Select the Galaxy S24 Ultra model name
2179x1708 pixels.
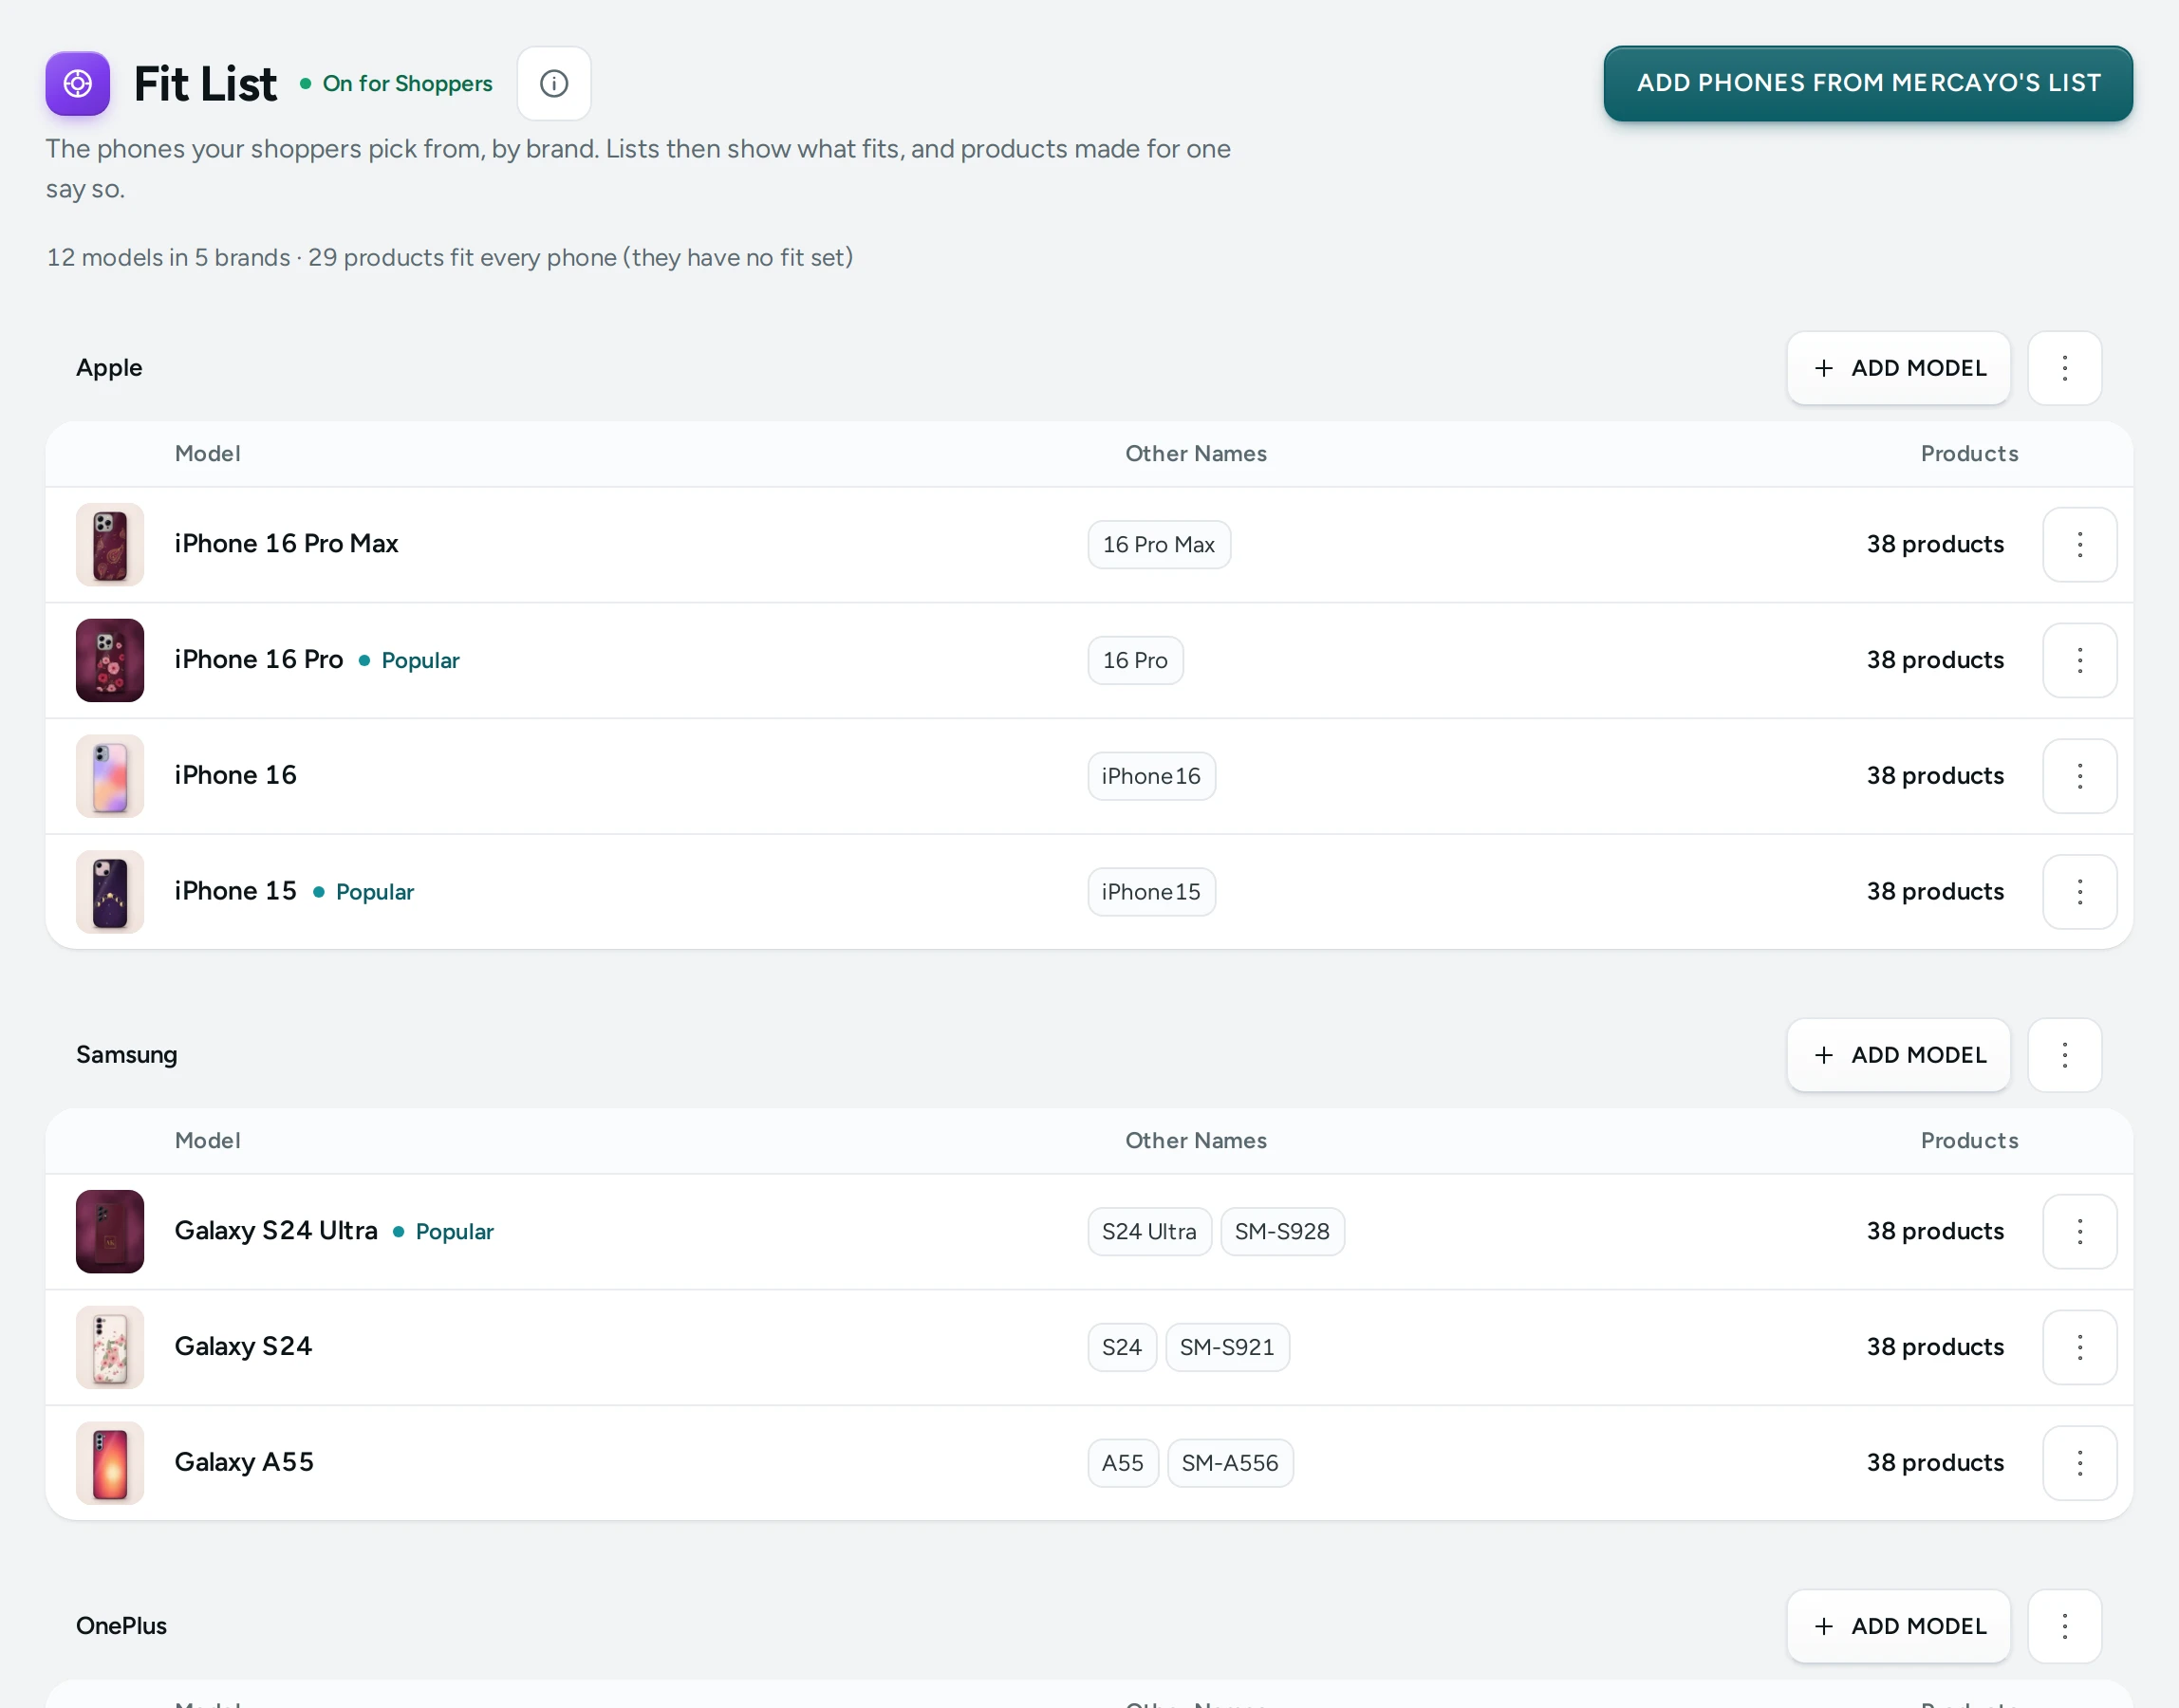click(276, 1231)
